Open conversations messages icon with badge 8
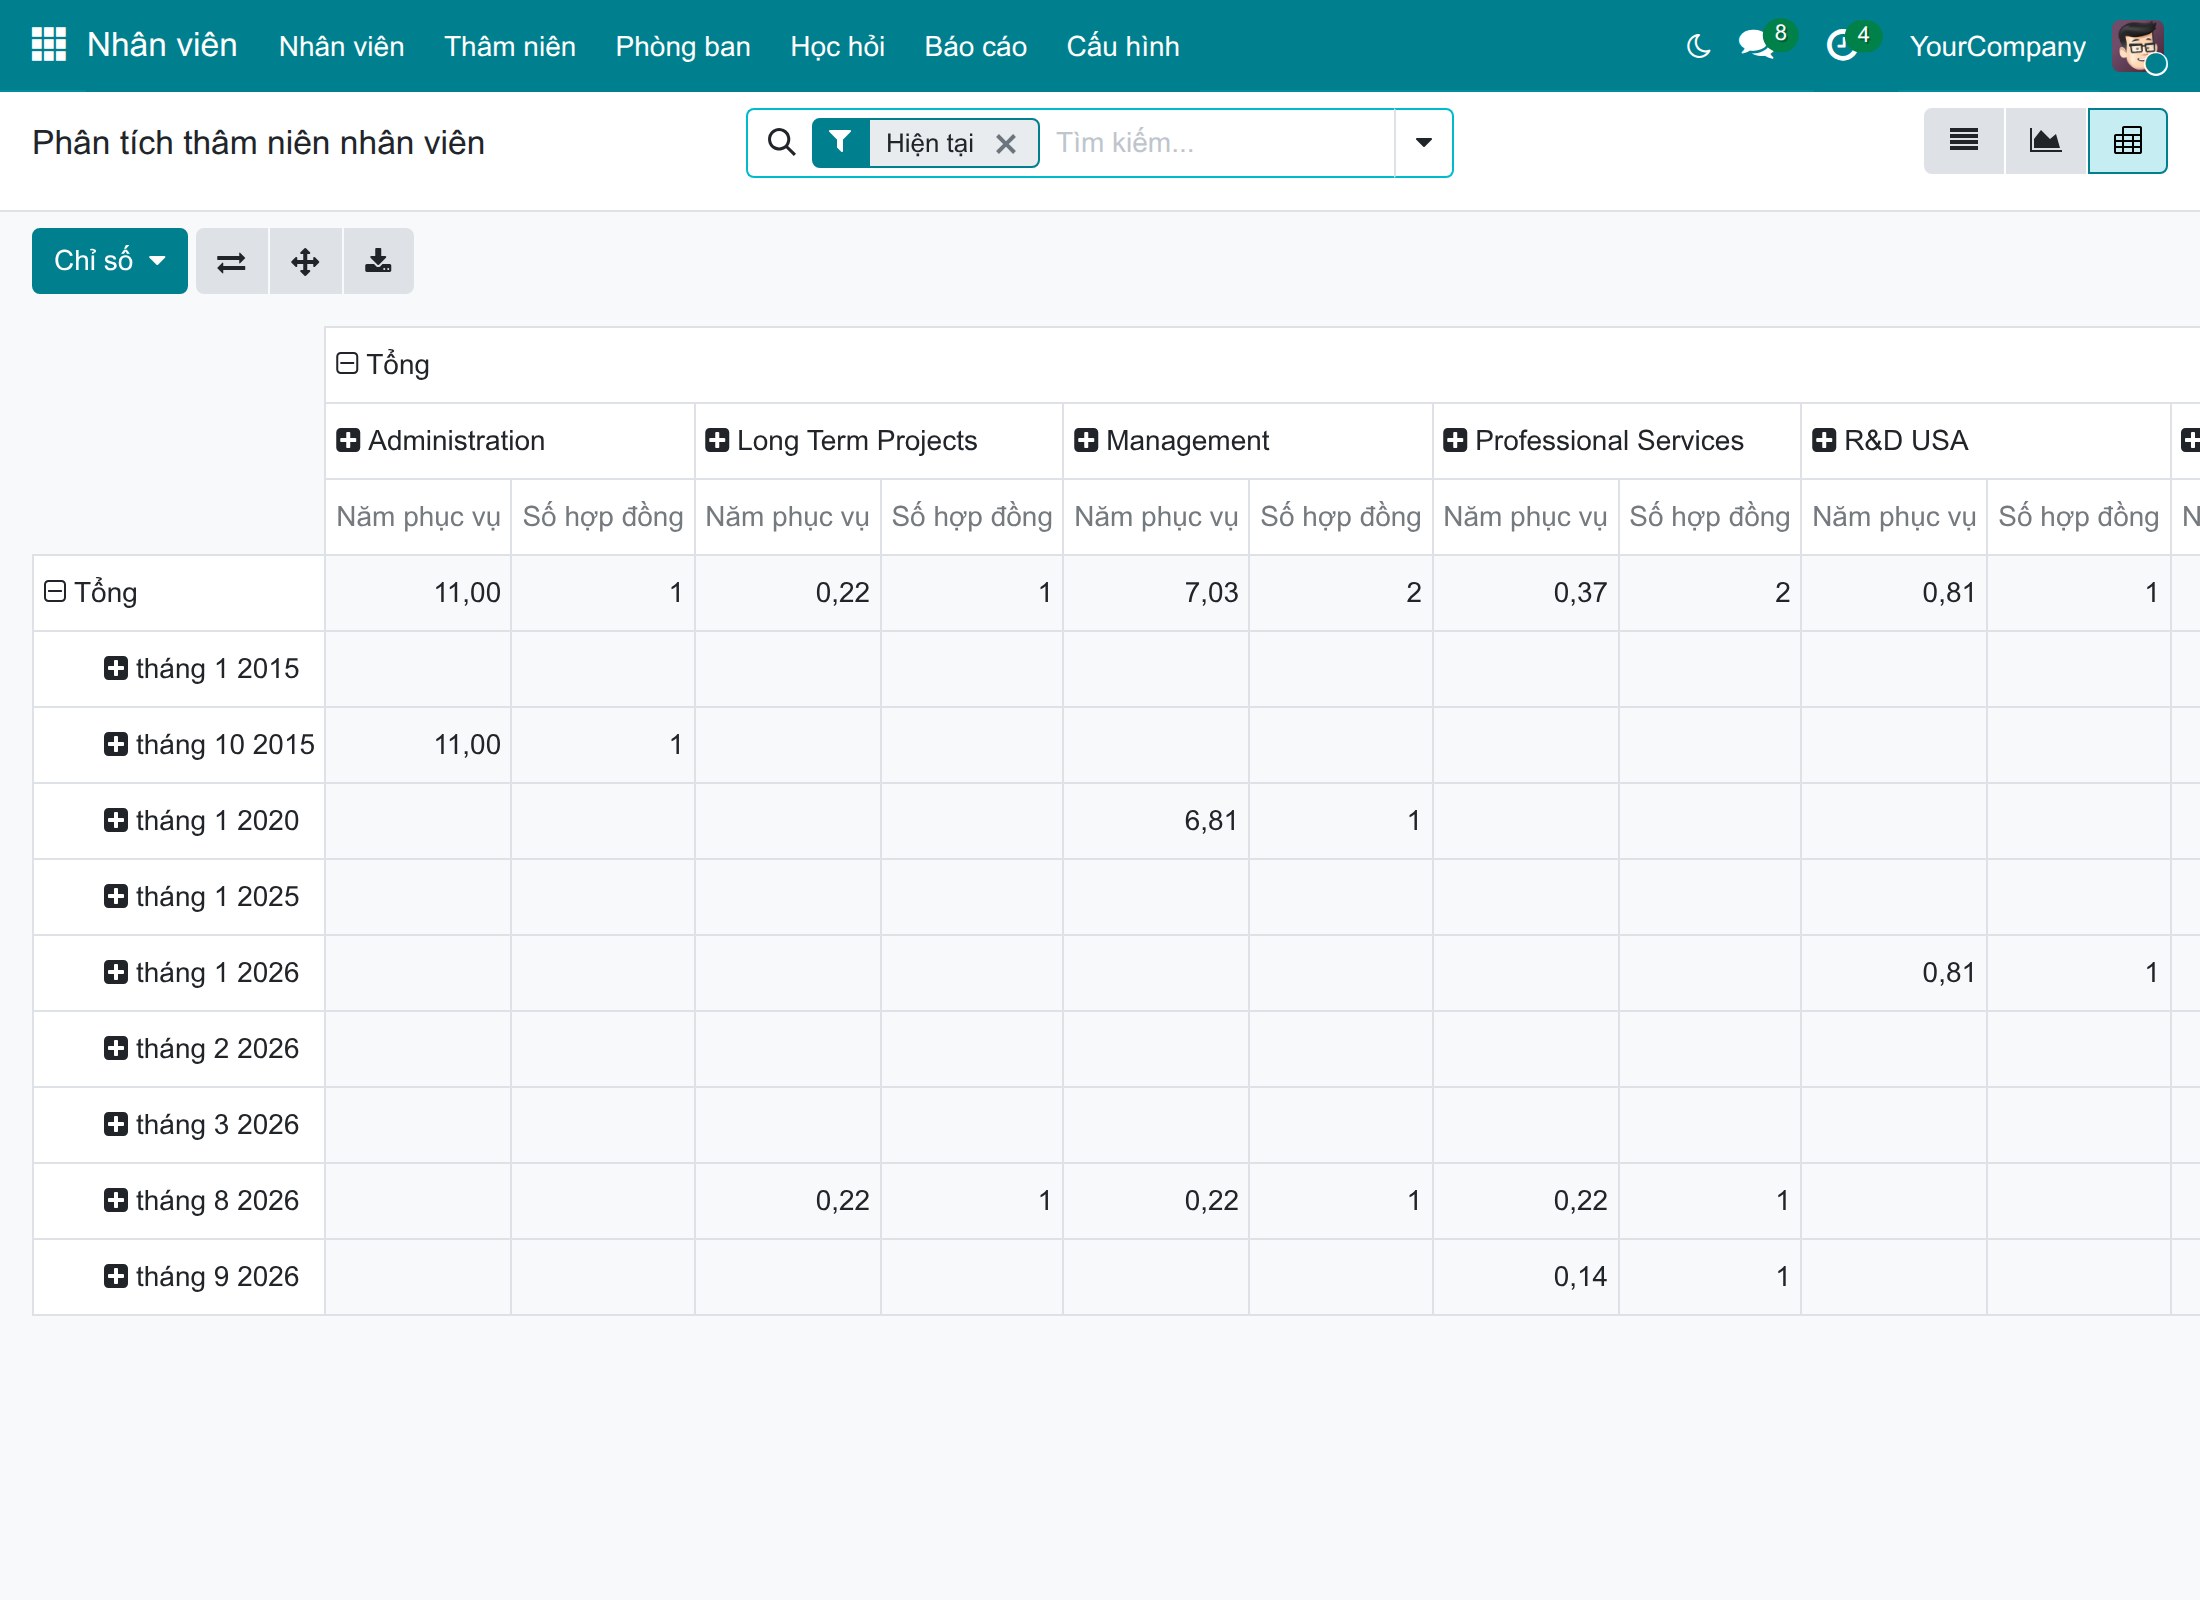 (x=1757, y=45)
